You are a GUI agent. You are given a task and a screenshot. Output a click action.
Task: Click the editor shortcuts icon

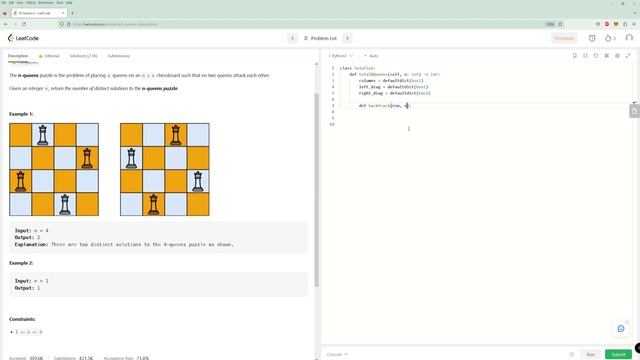(607, 56)
